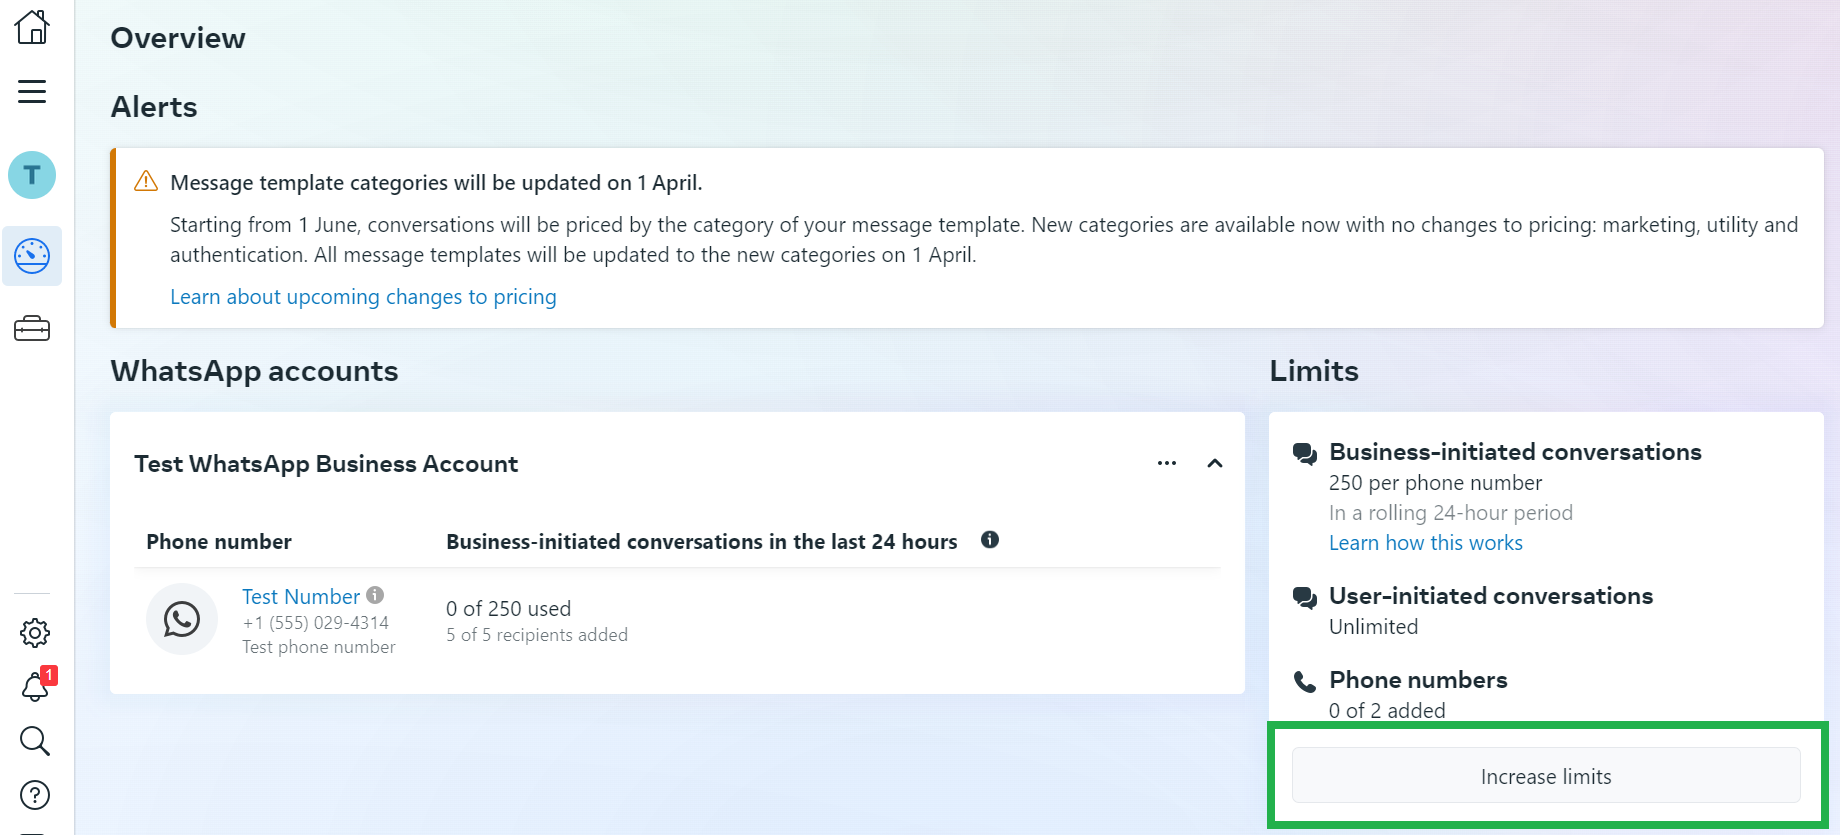Open the three-dot account options menu
Viewport: 1840px width, 835px height.
pyautogui.click(x=1166, y=463)
